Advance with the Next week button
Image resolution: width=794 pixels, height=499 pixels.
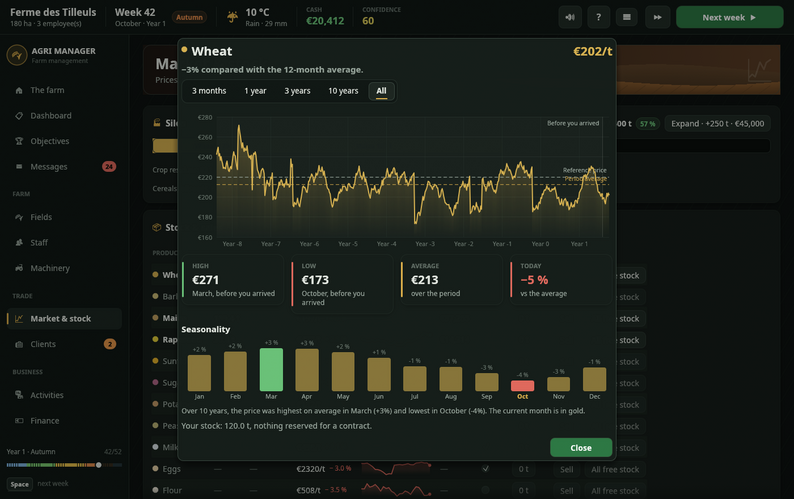729,17
